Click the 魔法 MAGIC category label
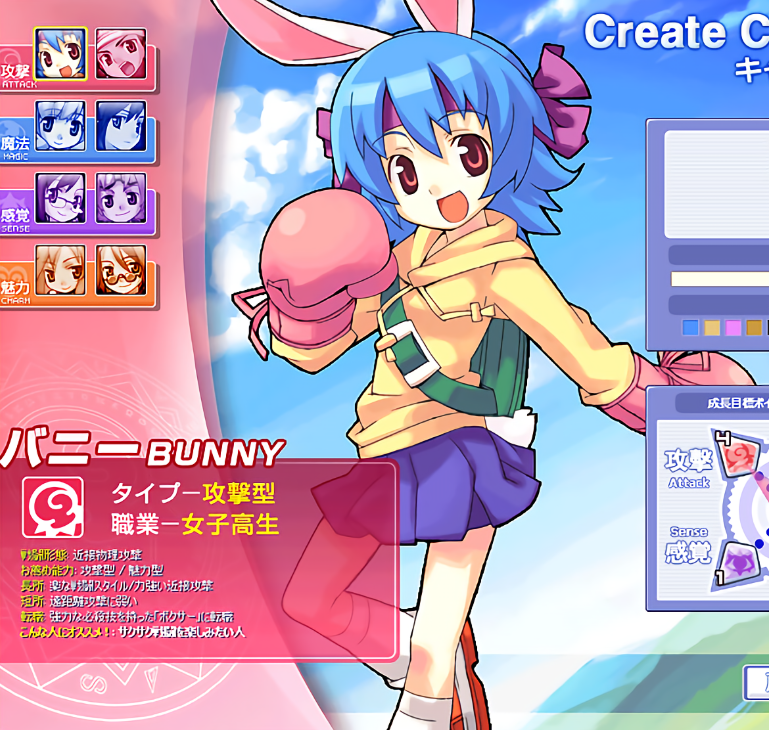 [x=16, y=148]
